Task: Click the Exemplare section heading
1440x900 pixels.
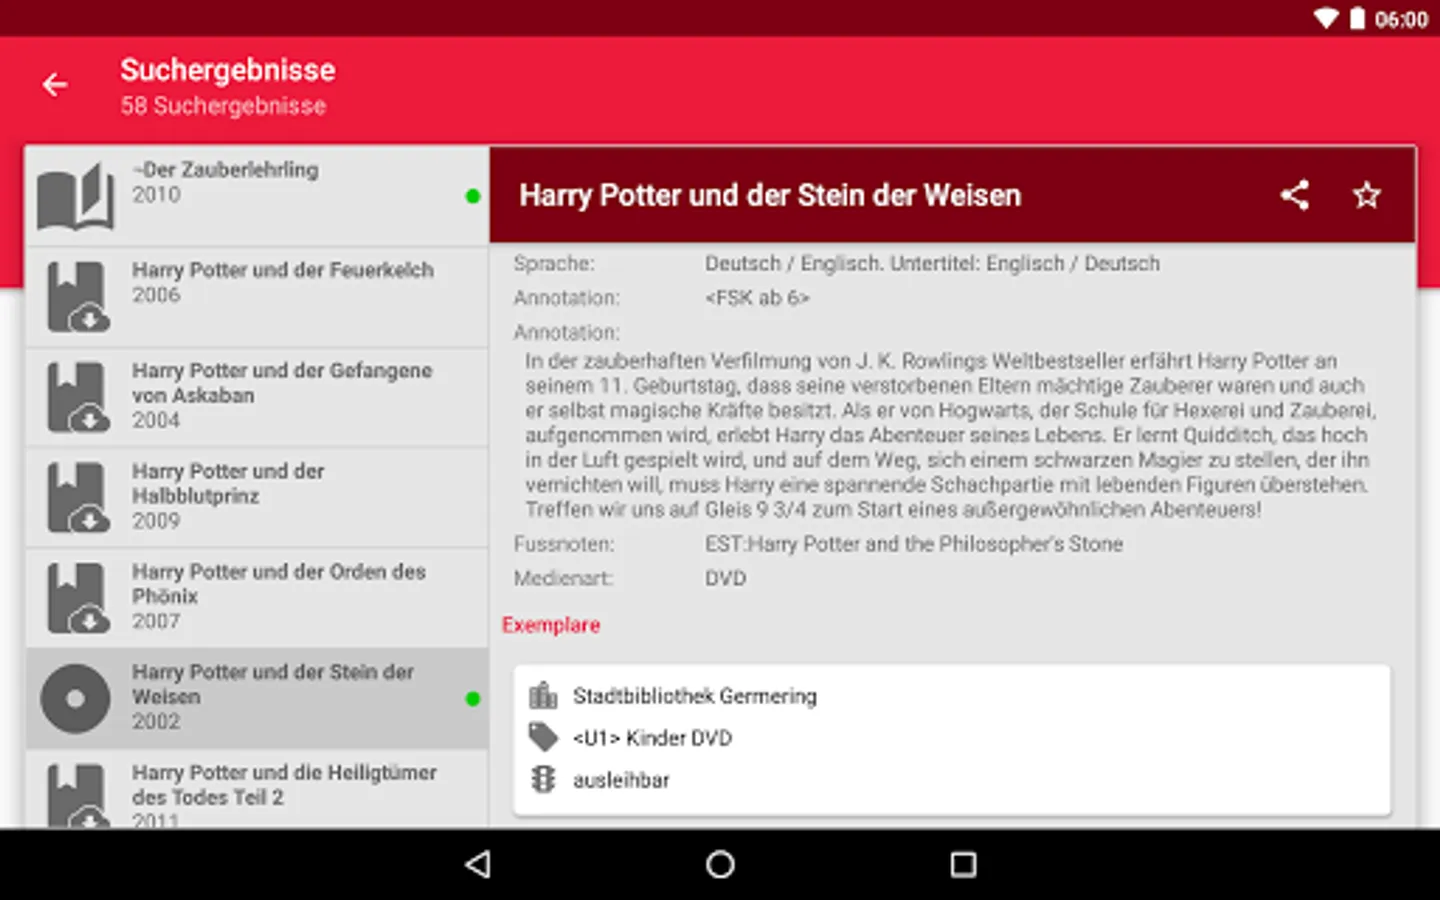Action: coord(551,625)
